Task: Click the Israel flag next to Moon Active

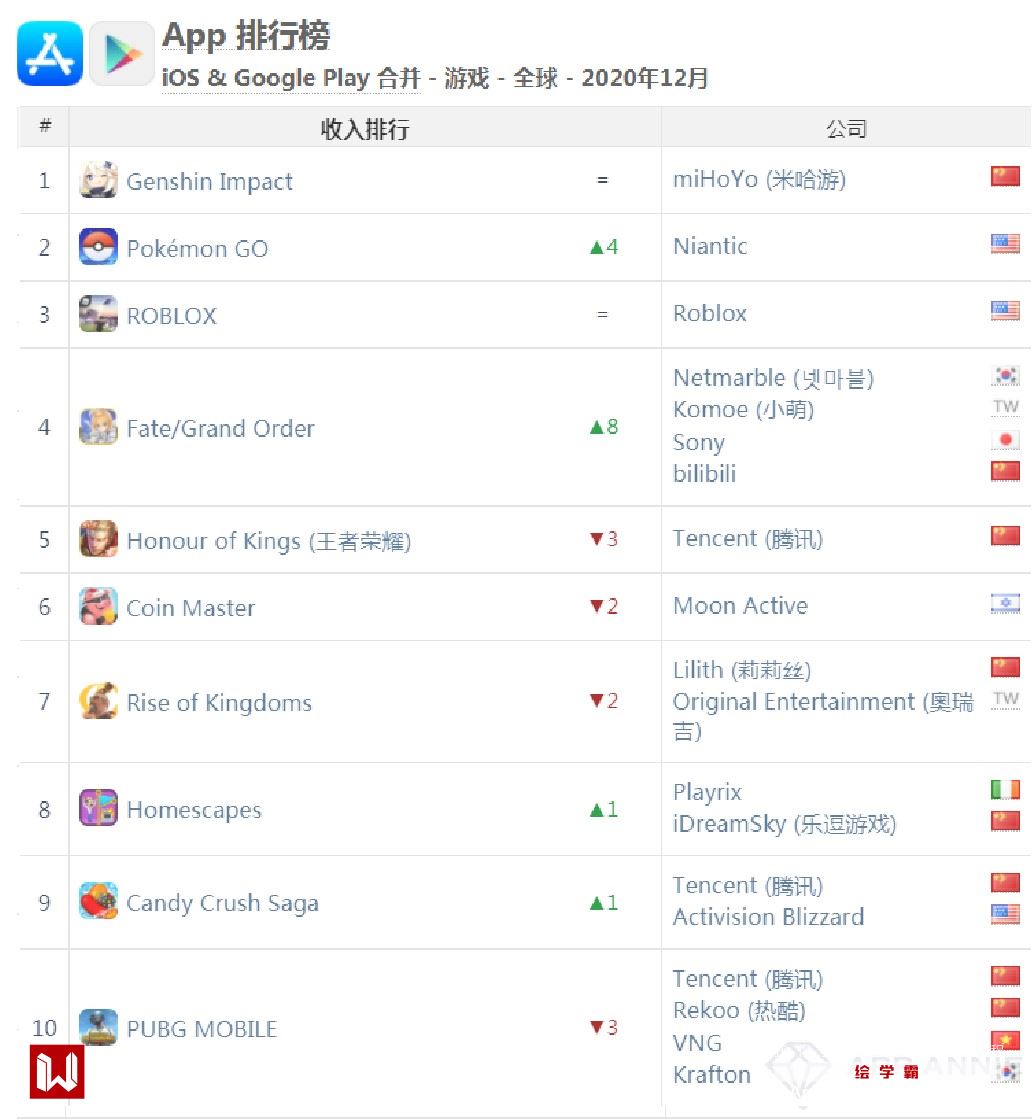Action: pos(1005,604)
